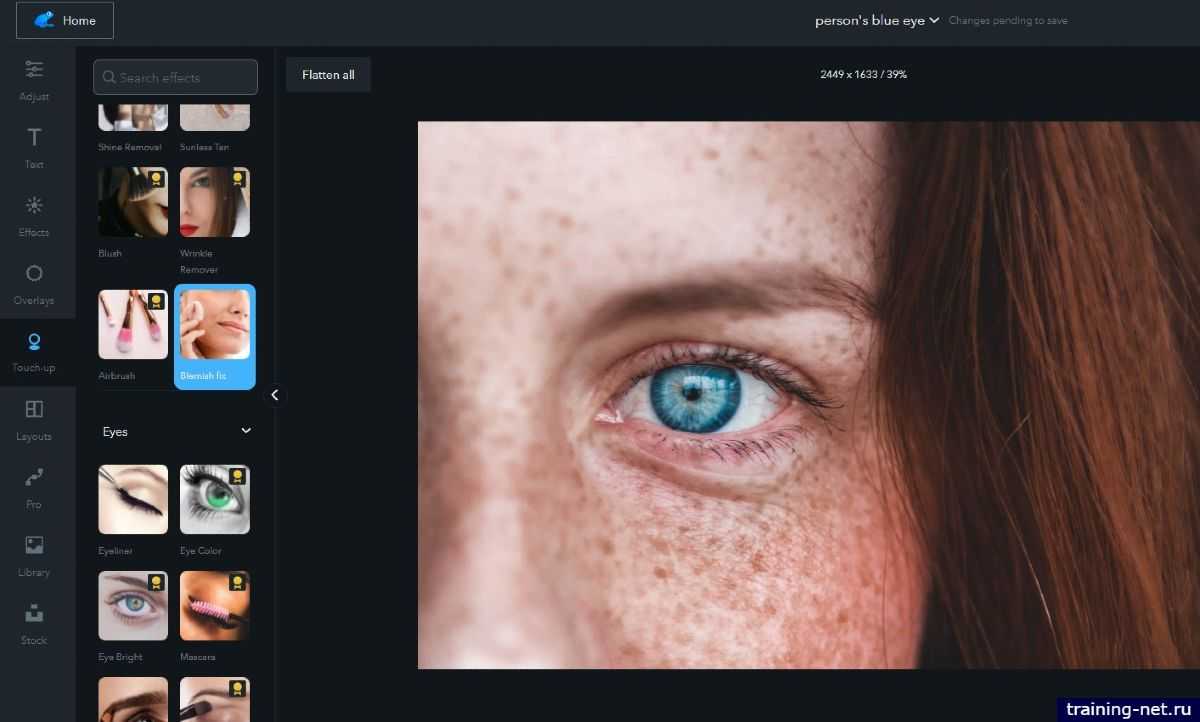Image resolution: width=1200 pixels, height=722 pixels.
Task: Collapse the effects side panel arrow
Action: tap(275, 395)
